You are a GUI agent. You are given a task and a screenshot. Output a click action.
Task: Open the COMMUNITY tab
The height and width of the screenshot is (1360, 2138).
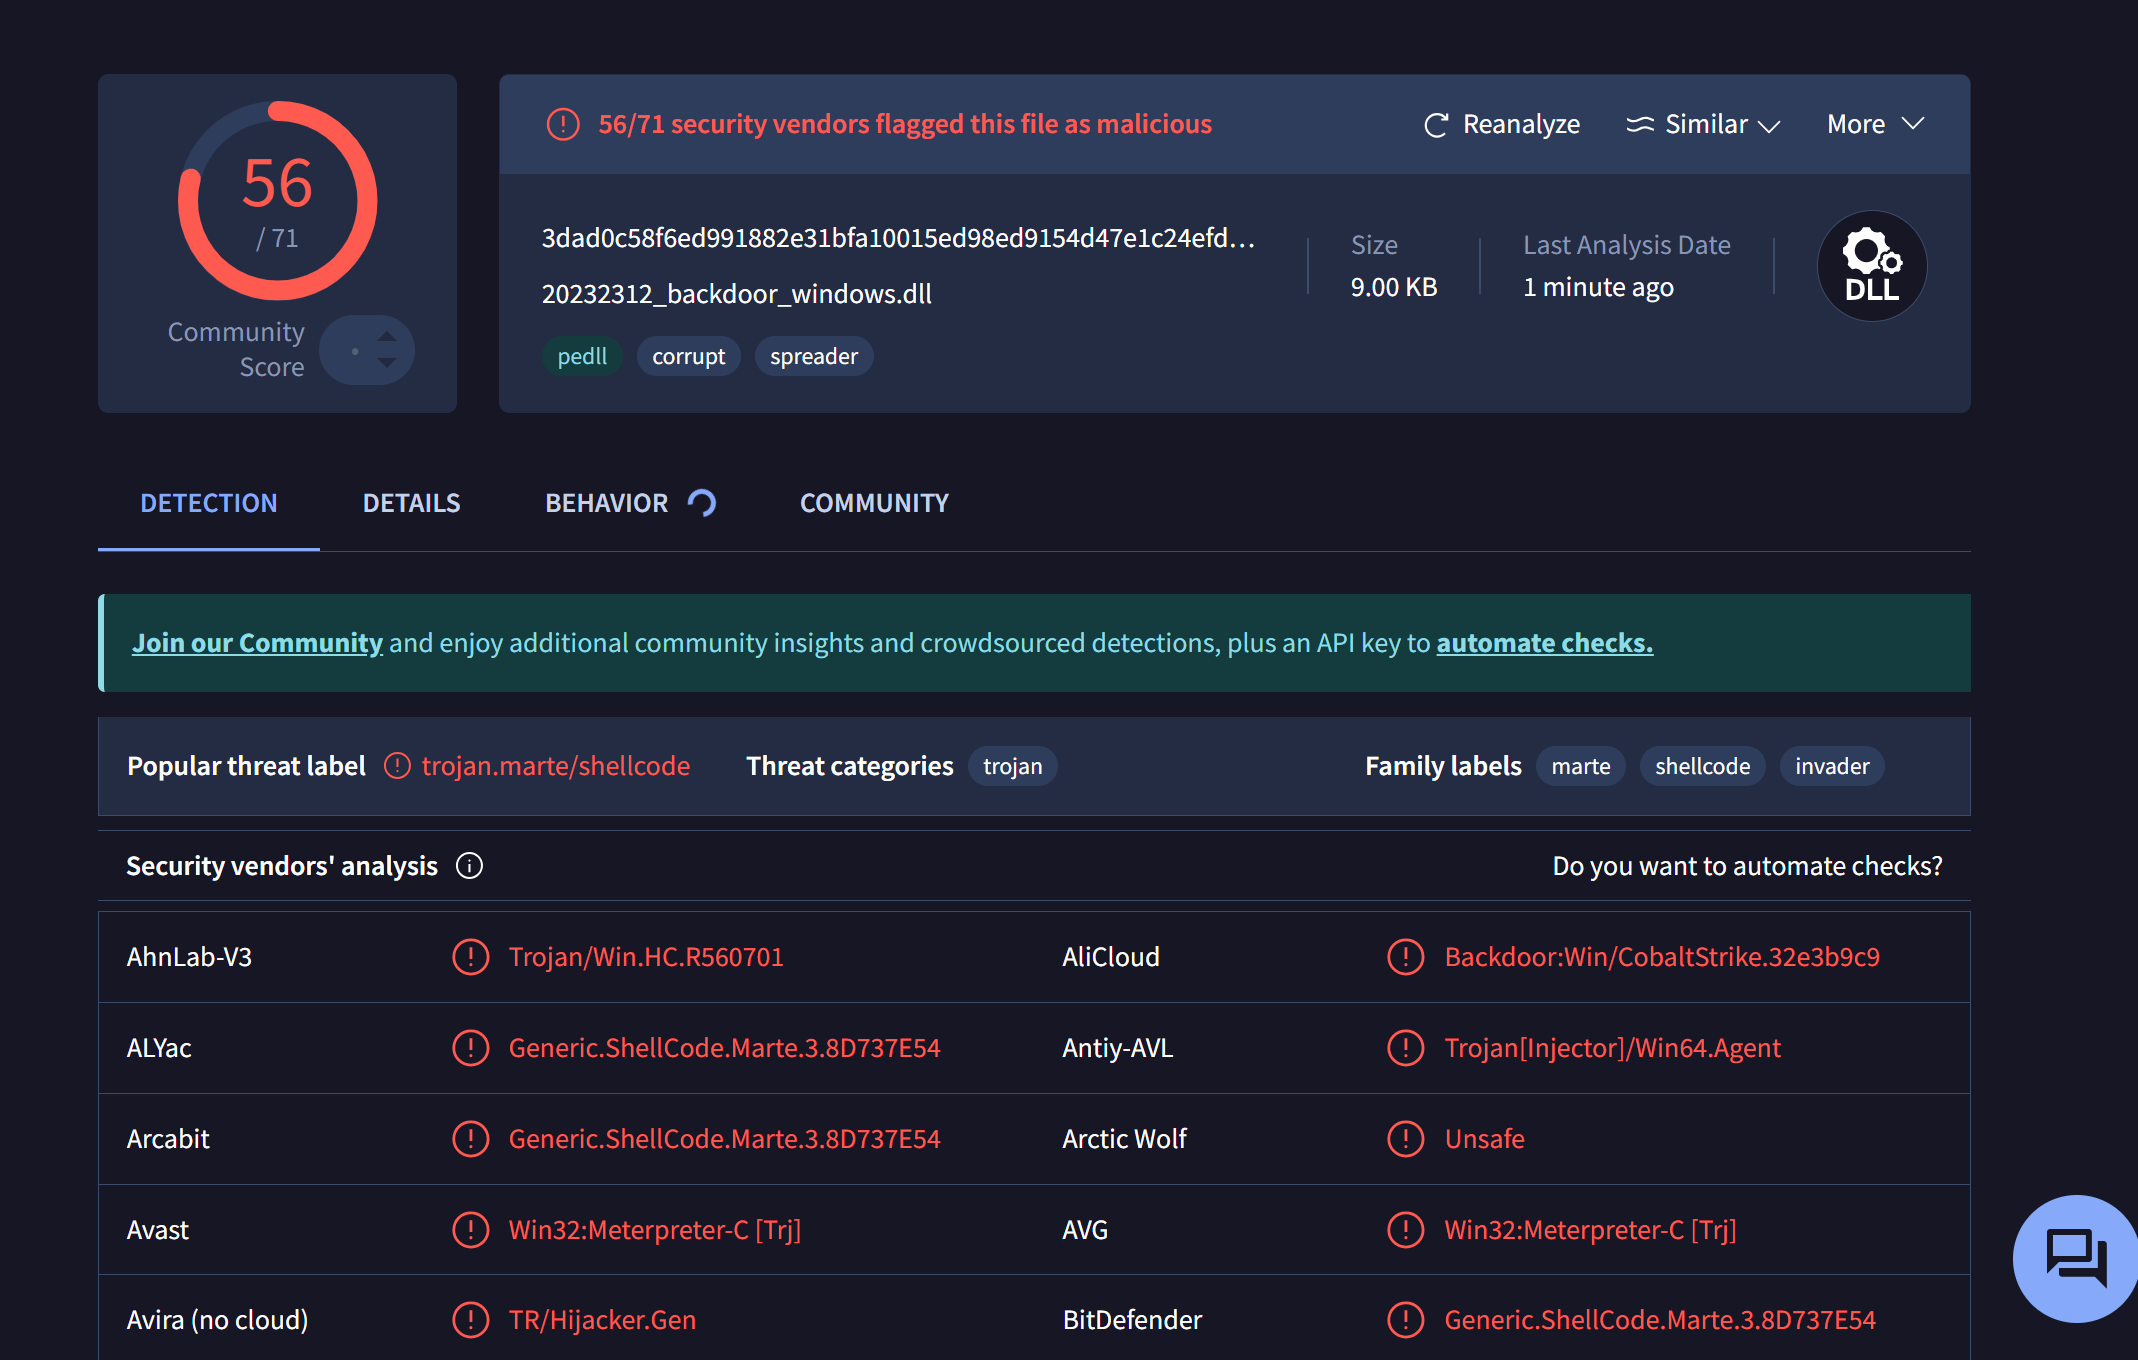874,503
